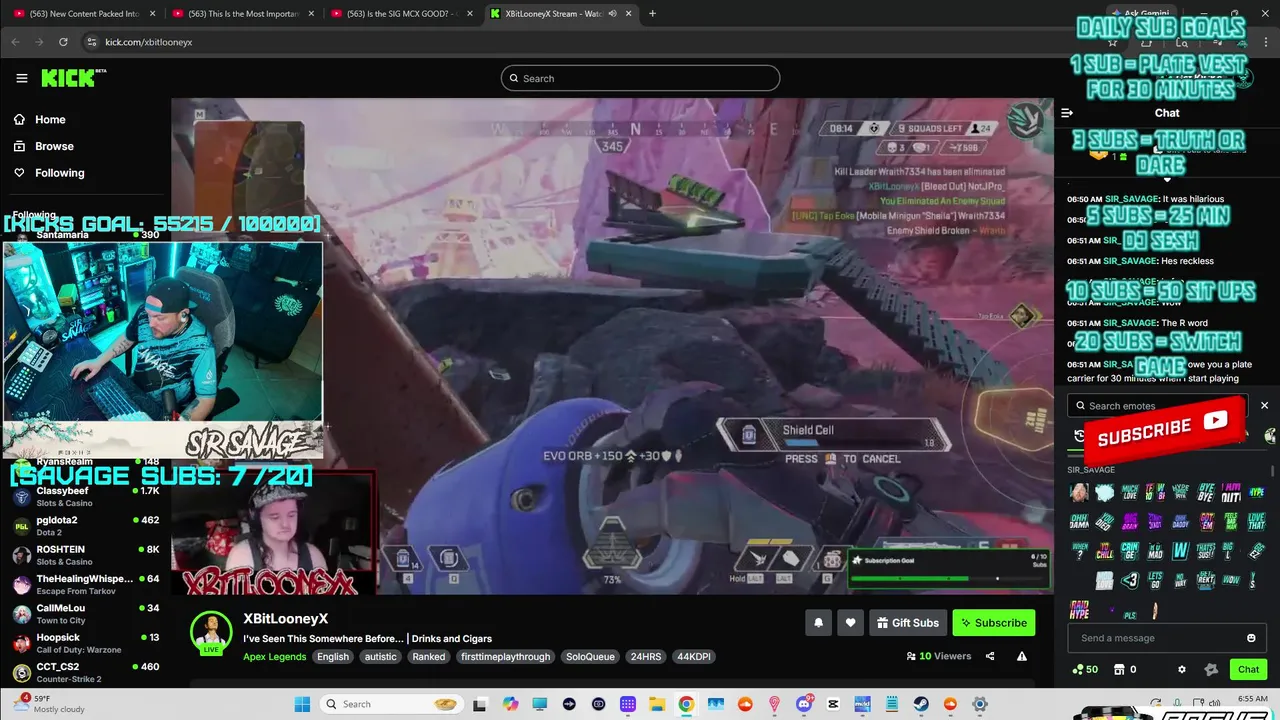Viewport: 1280px width, 720px height.
Task: Click the Windows taskbar search box
Action: (391, 704)
